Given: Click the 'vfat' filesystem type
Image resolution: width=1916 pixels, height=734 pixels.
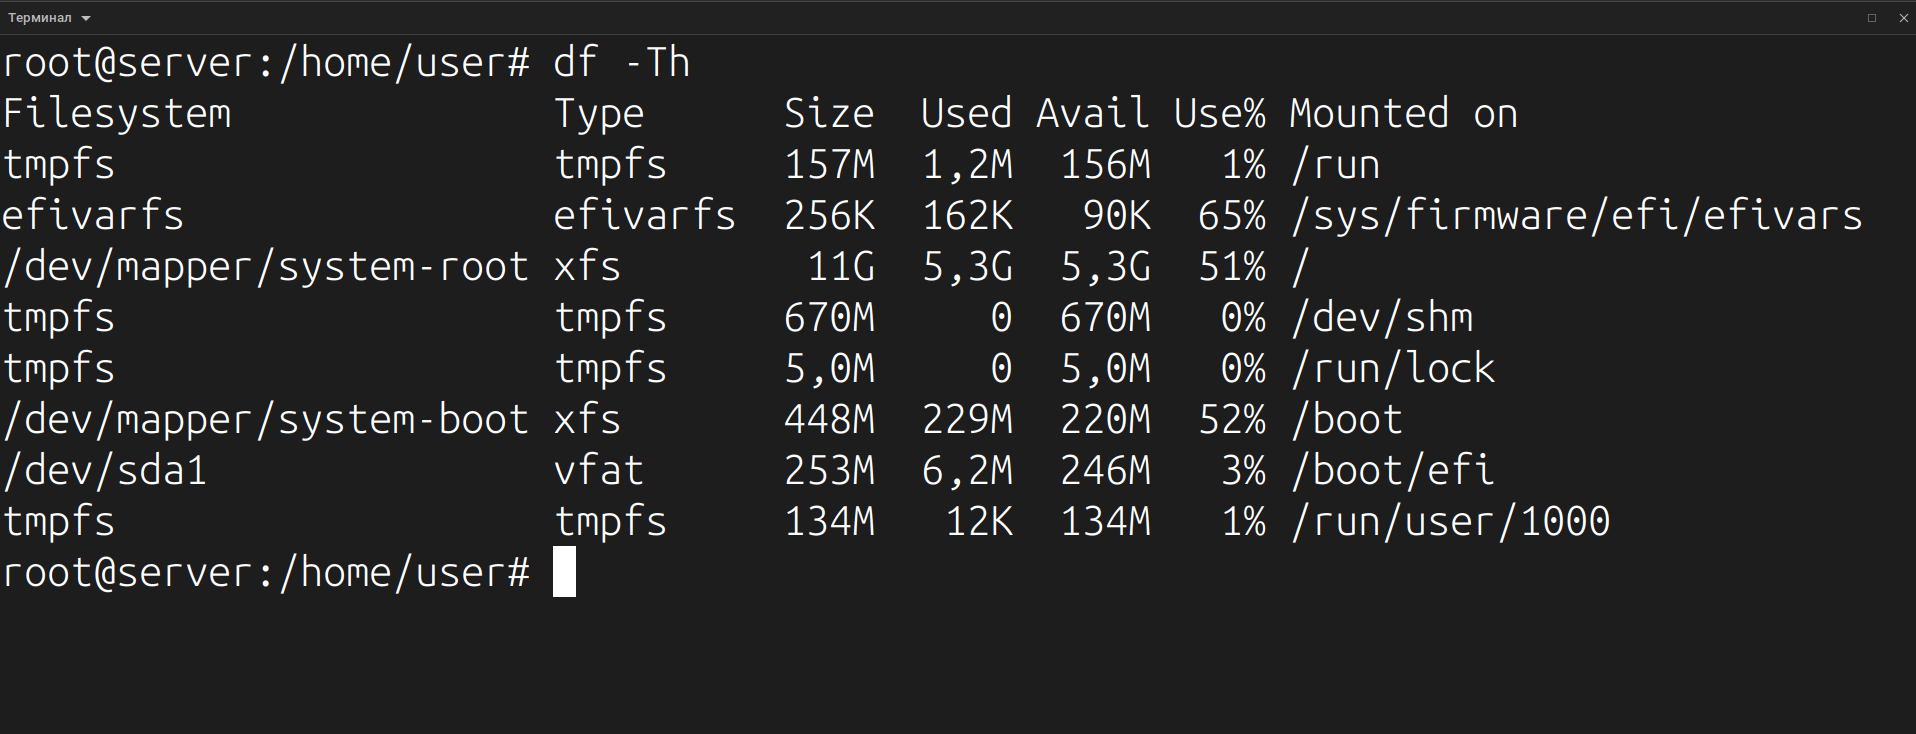Looking at the screenshot, I should coord(598,471).
